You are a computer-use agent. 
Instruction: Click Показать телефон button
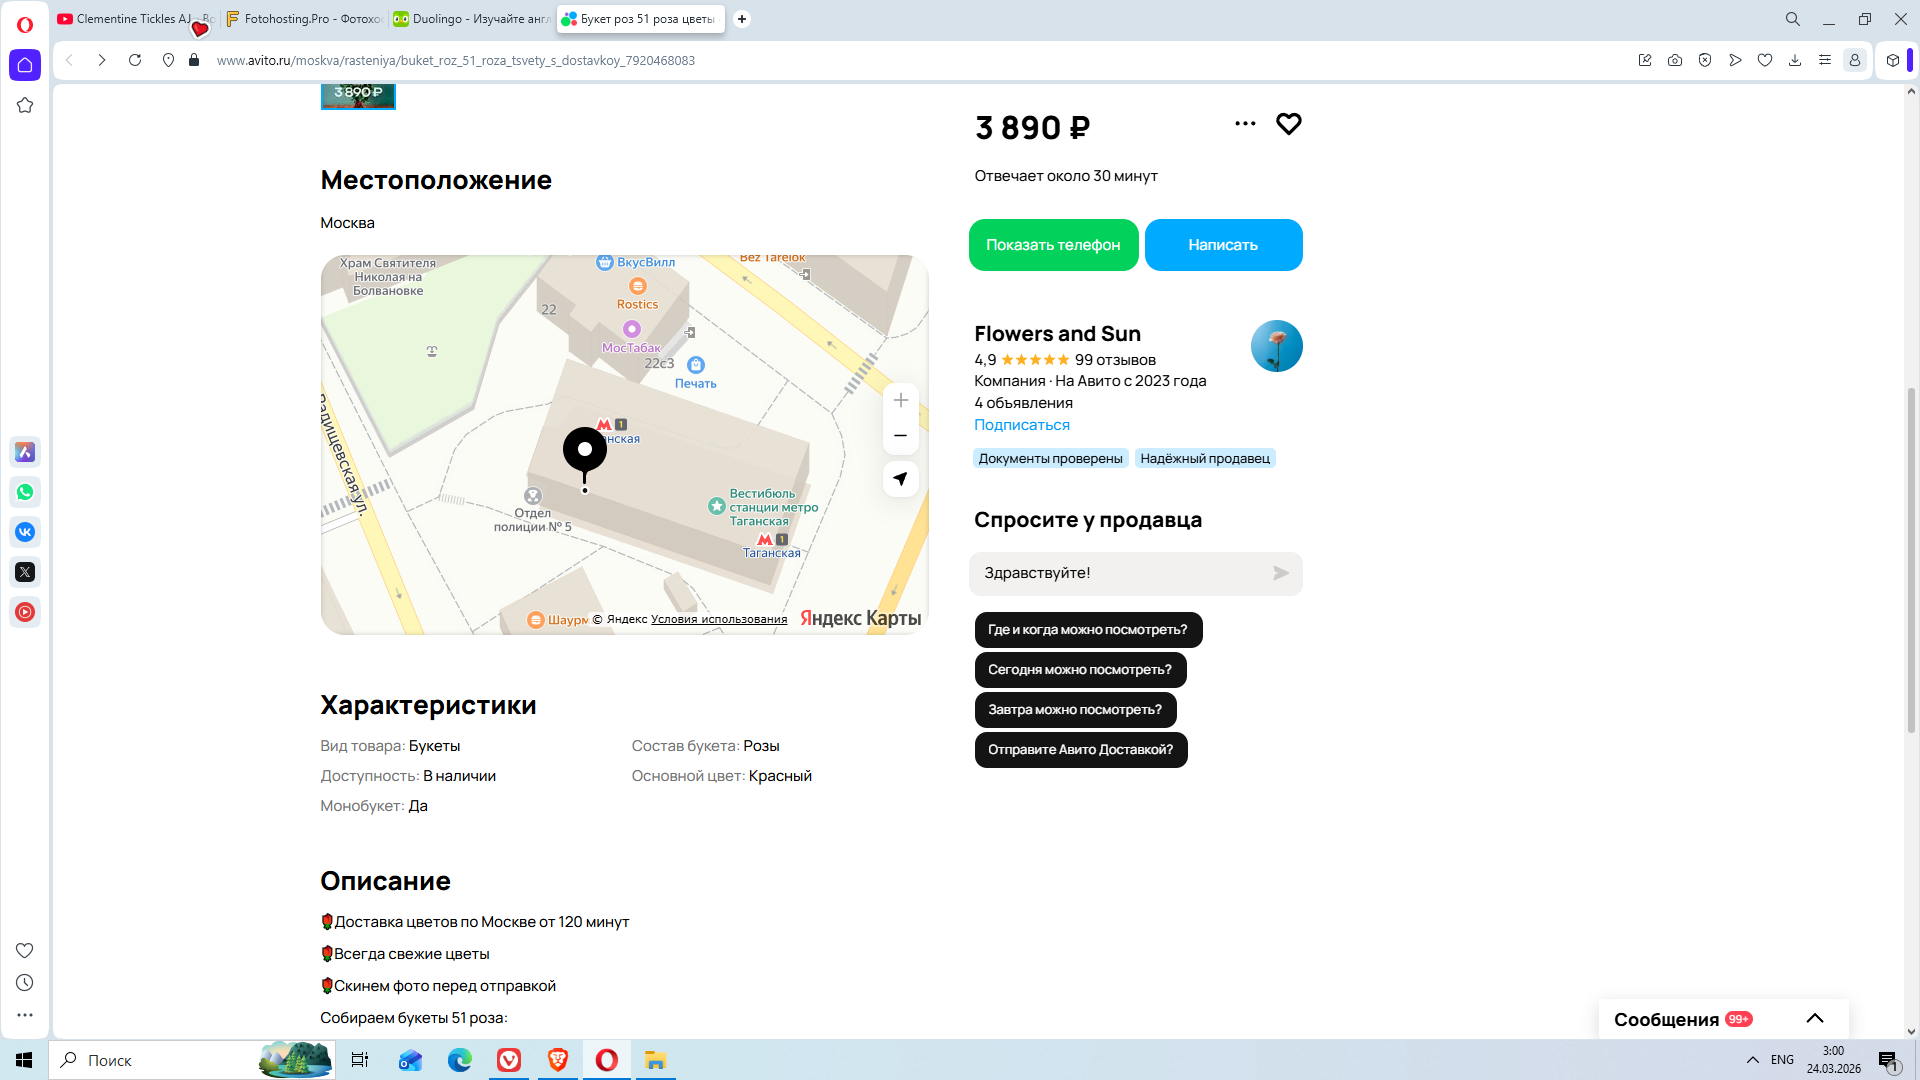coord(1053,245)
